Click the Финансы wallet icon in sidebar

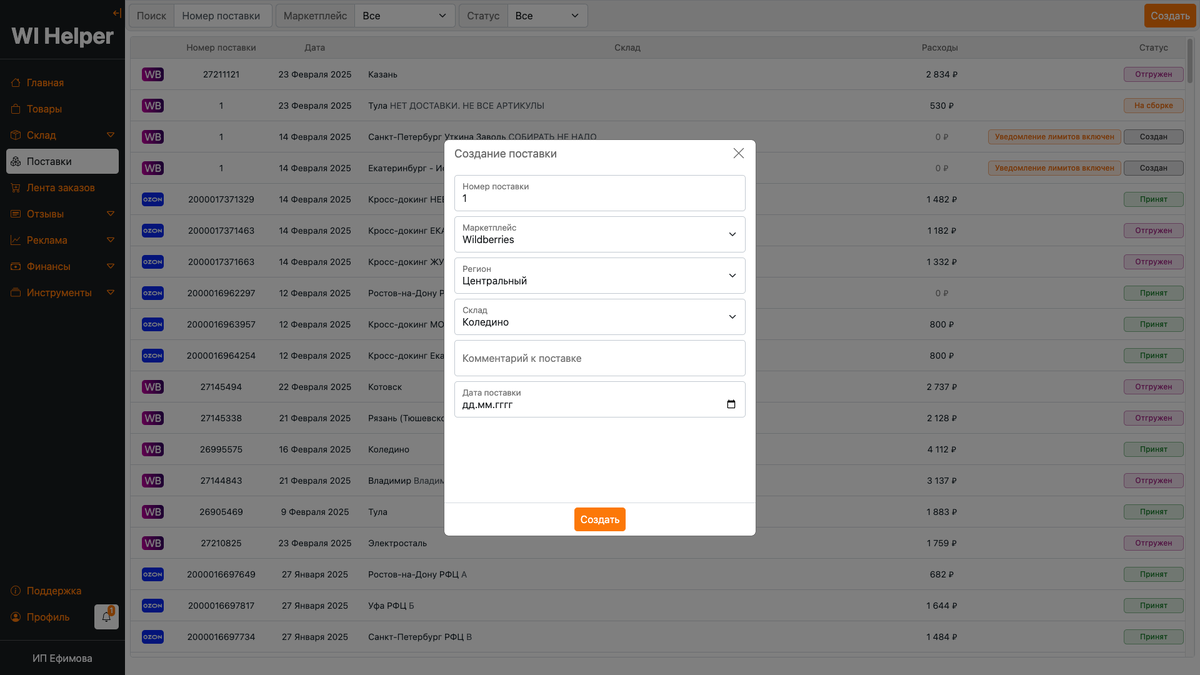(15, 267)
